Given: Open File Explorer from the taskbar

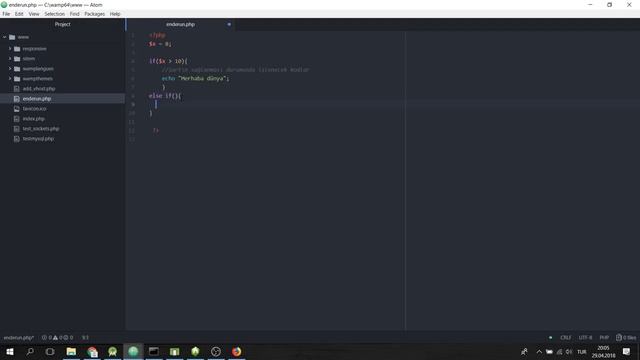Looking at the screenshot, I should 71,351.
